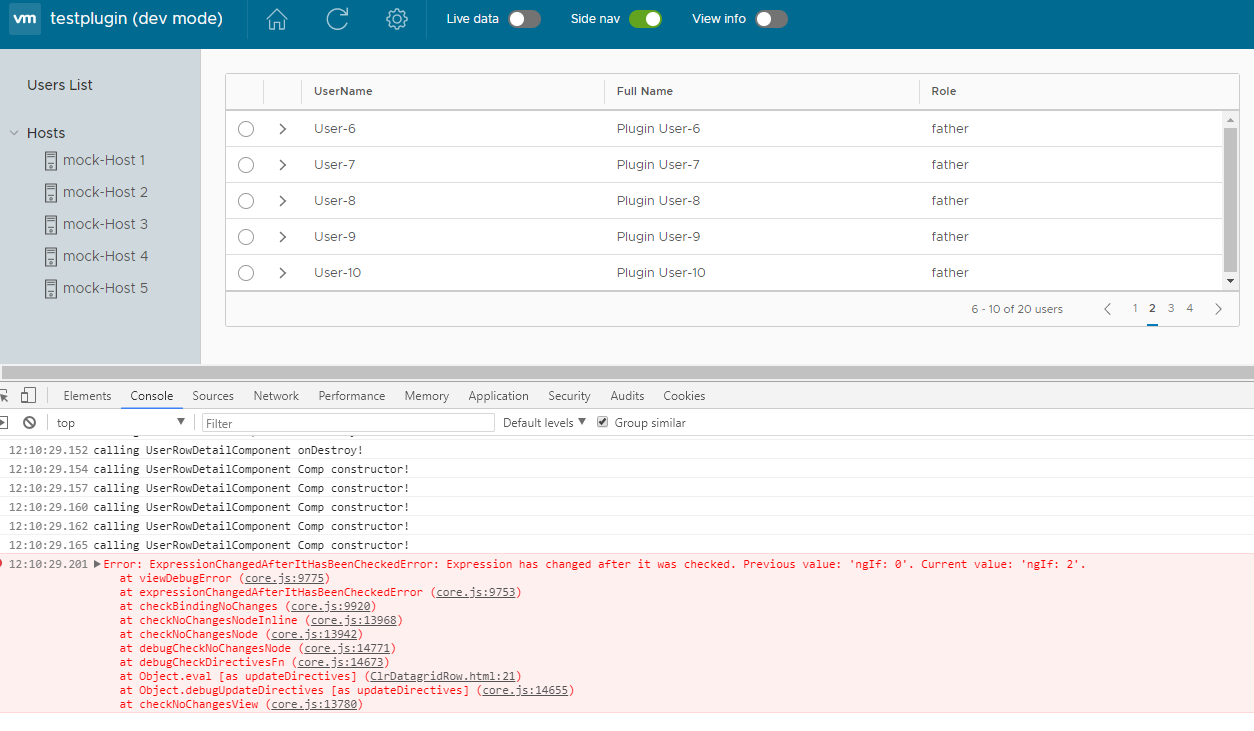
Task: Open the Audits tab
Action: coord(627,396)
